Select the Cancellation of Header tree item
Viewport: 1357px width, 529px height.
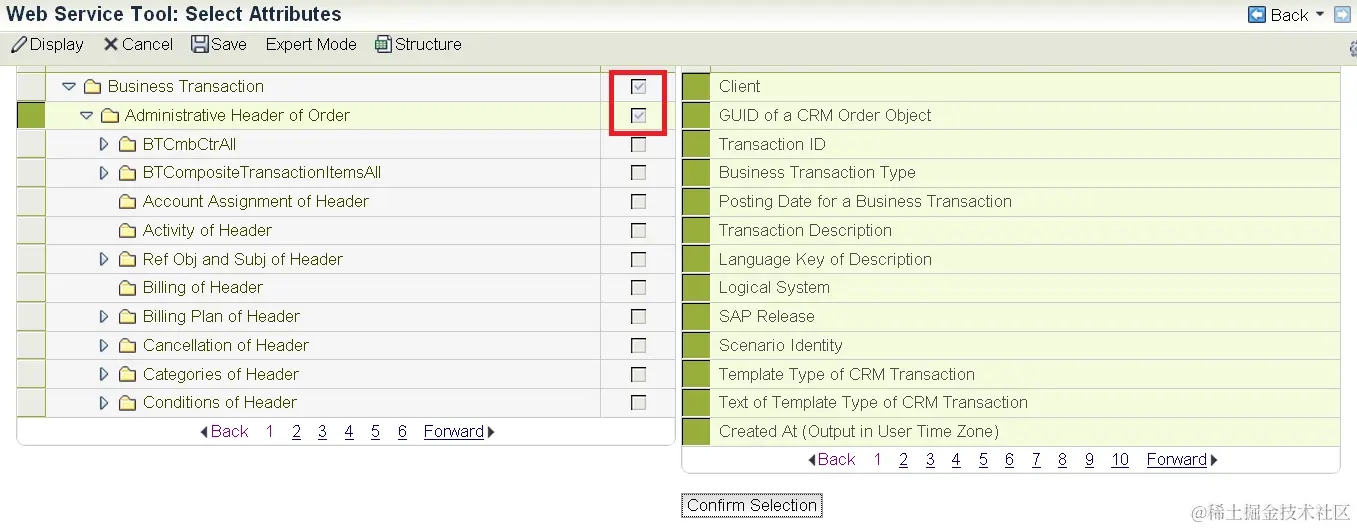click(x=226, y=346)
